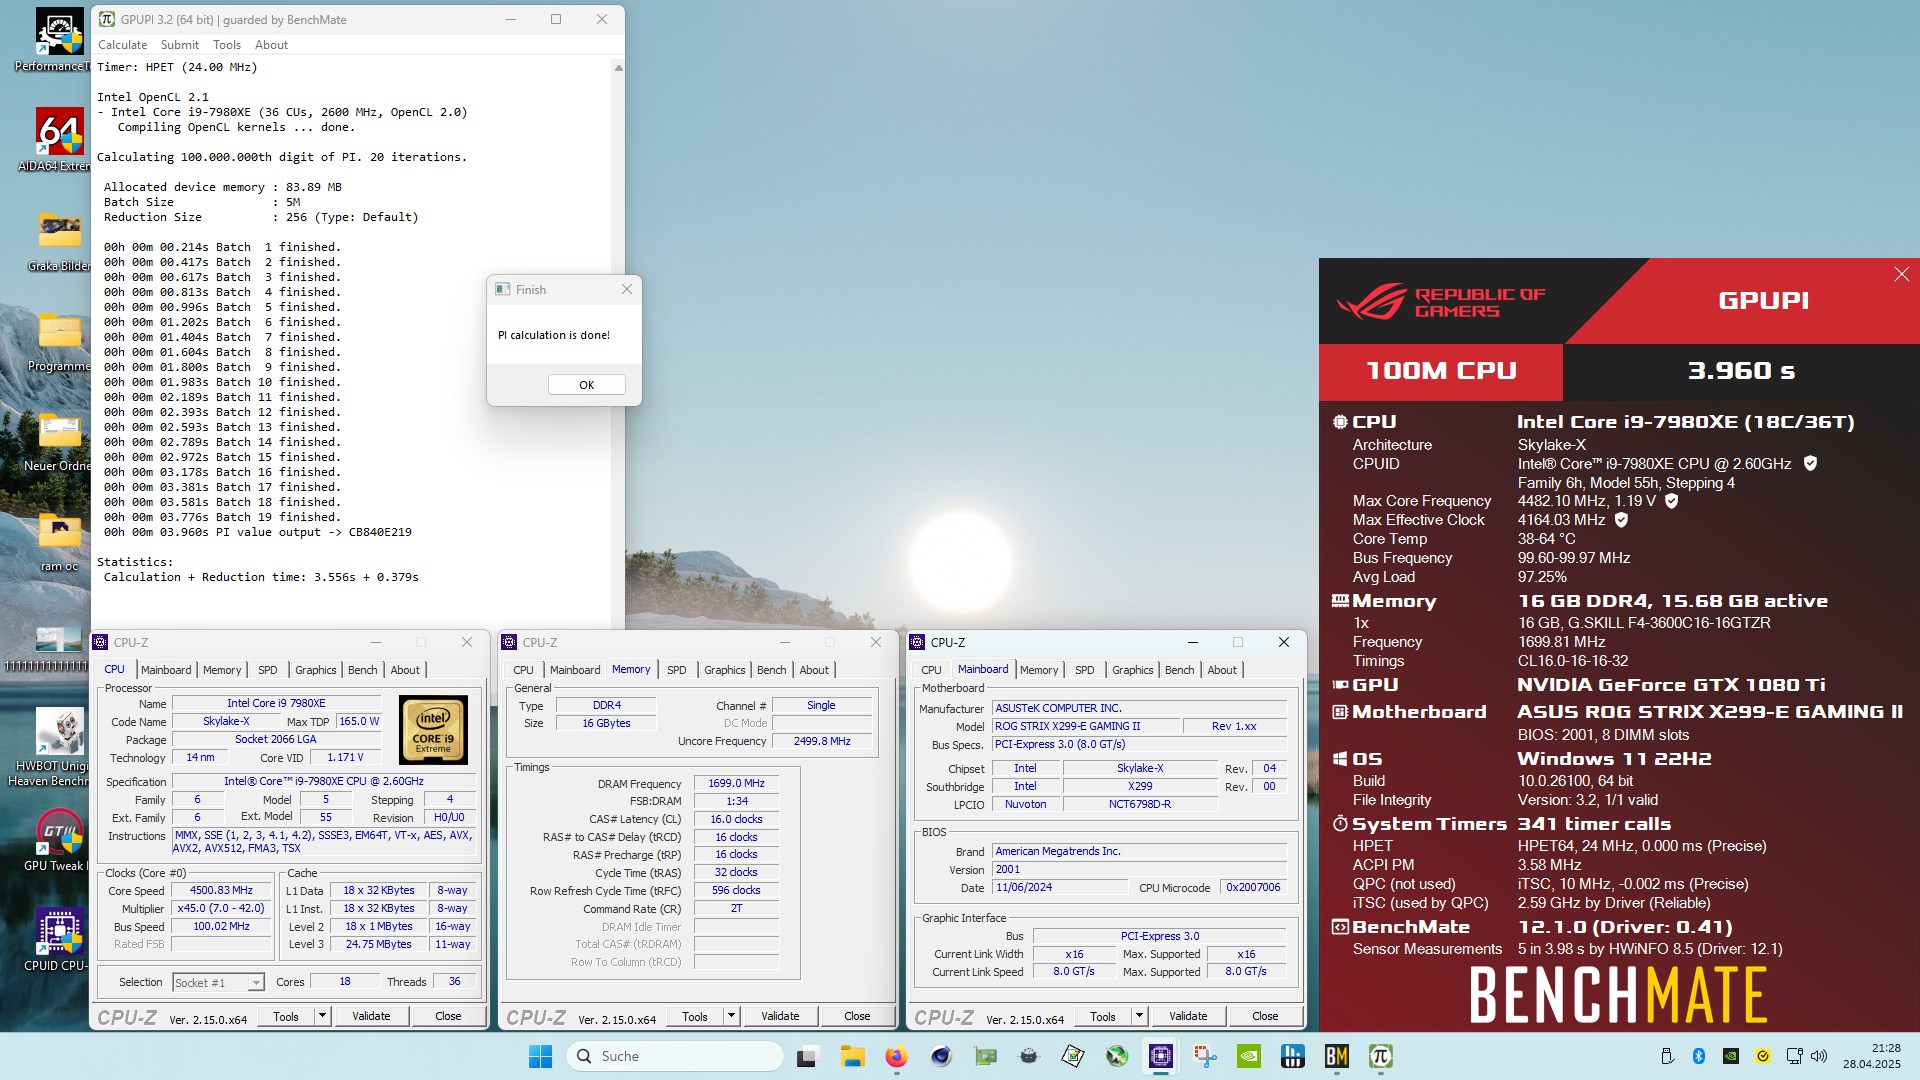This screenshot has height=1080, width=1920.
Task: Open Tools dropdown arrow in right CPU-Z
Action: pyautogui.click(x=1139, y=1016)
